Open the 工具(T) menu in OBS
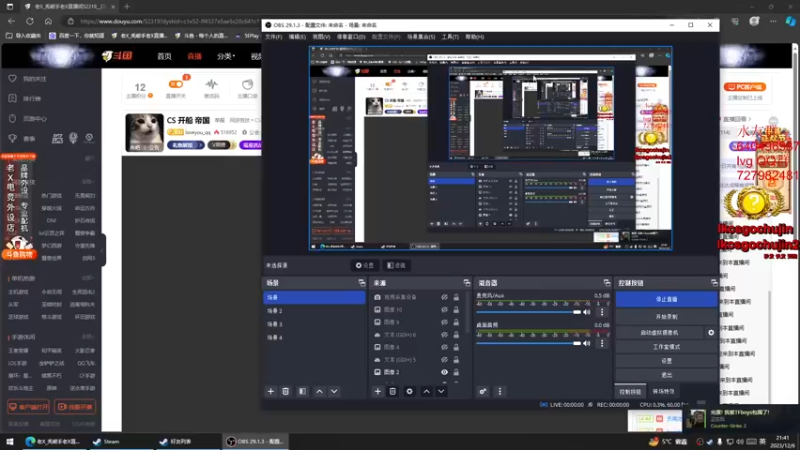The height and width of the screenshot is (450, 800). click(x=450, y=37)
